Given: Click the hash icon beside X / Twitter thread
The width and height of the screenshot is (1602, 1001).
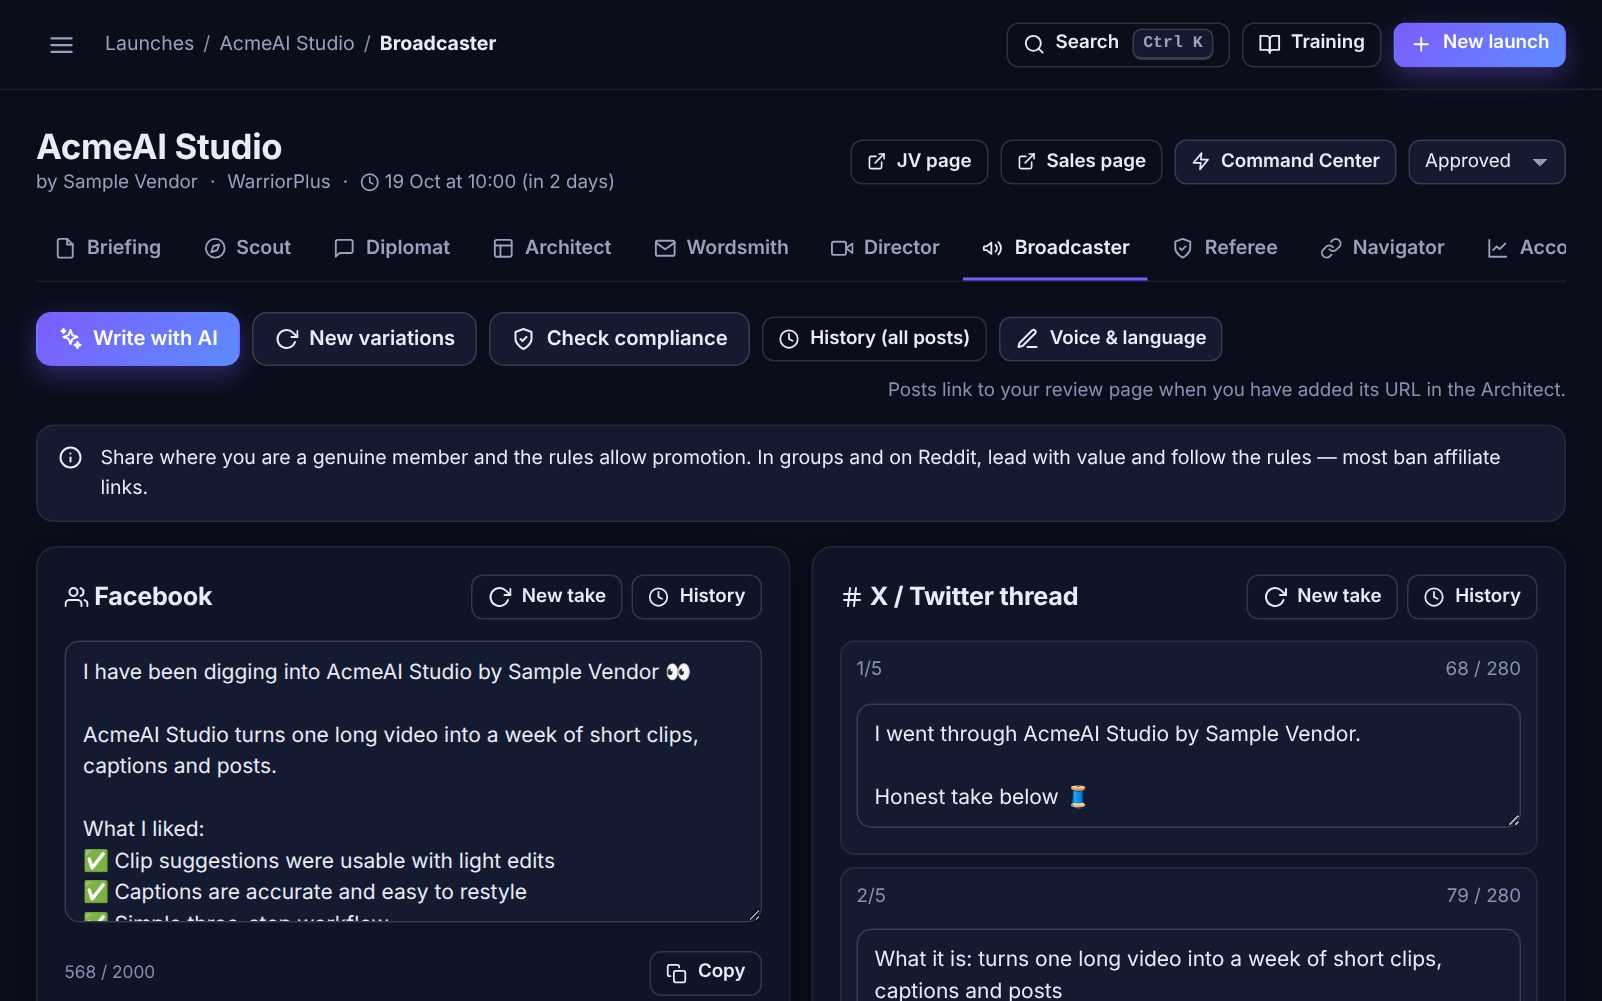Looking at the screenshot, I should [x=852, y=597].
